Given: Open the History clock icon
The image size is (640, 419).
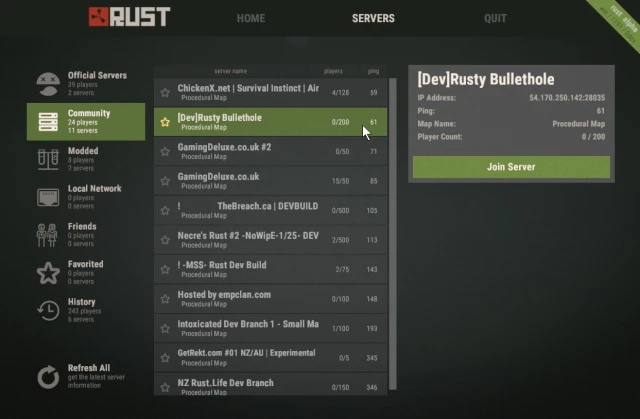Looking at the screenshot, I should click(48, 310).
